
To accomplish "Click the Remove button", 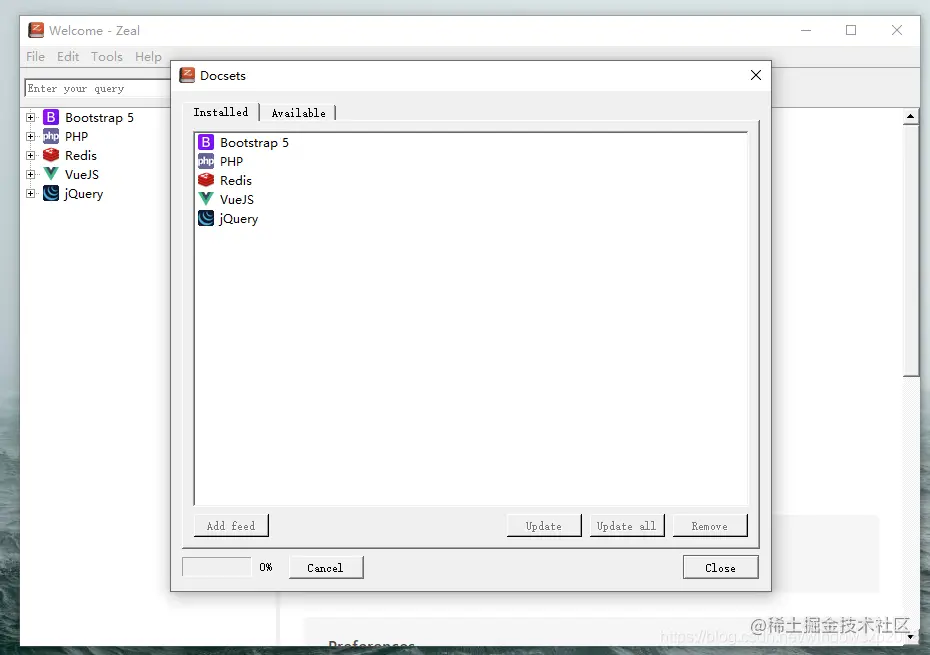I will point(709,526).
